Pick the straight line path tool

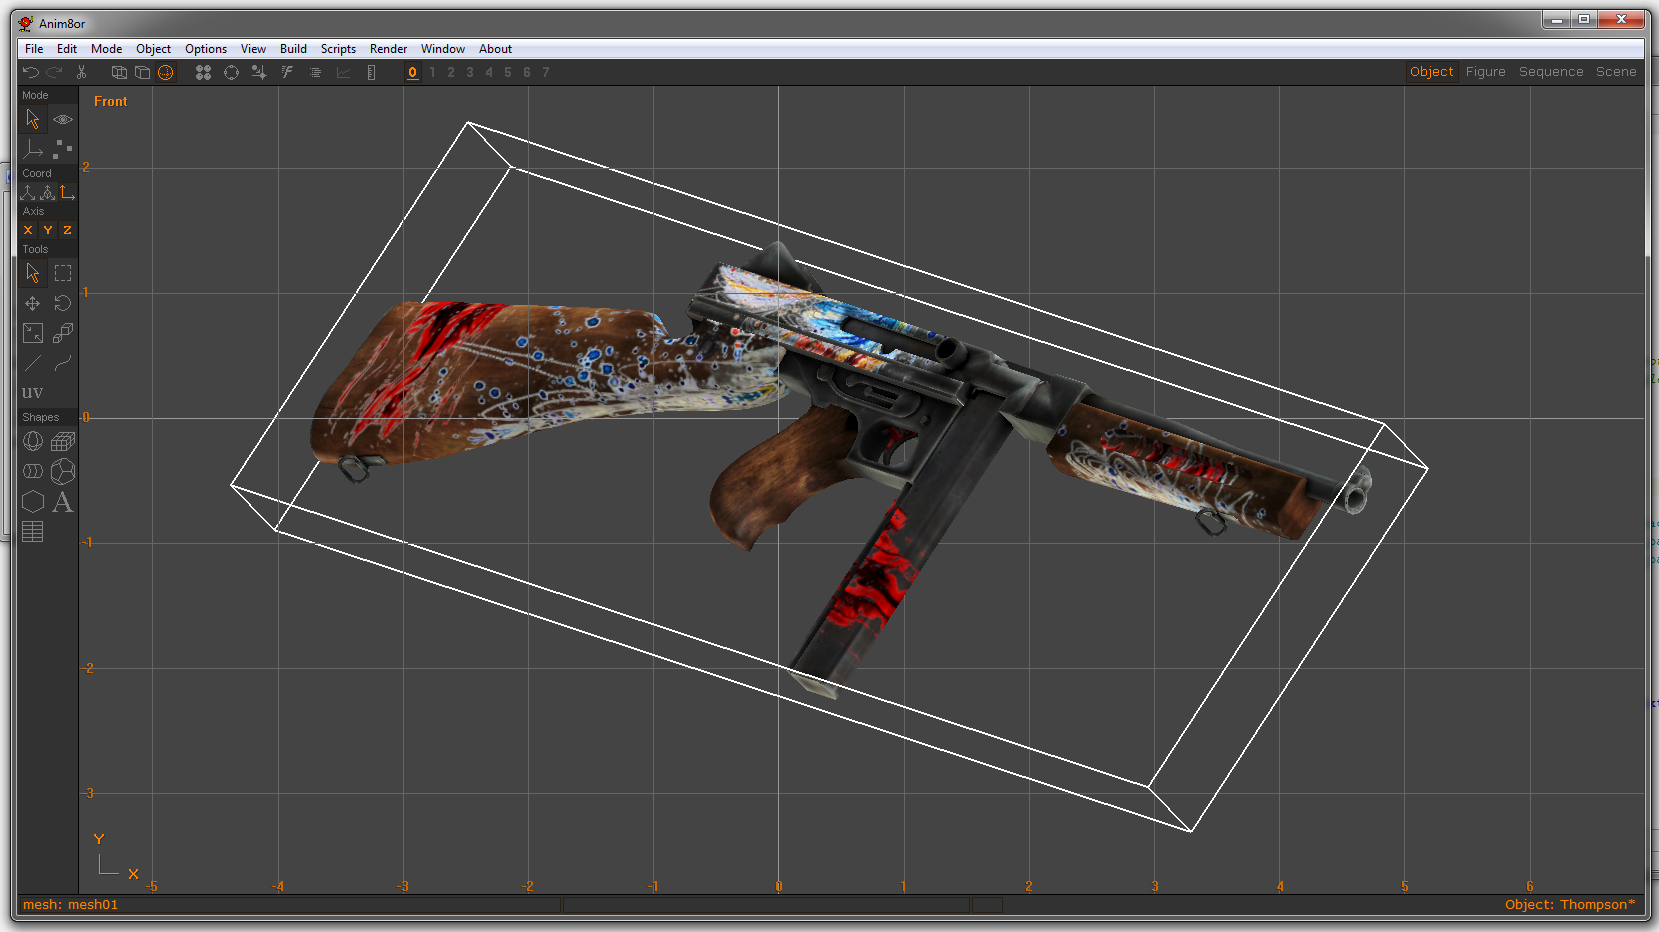(x=33, y=363)
